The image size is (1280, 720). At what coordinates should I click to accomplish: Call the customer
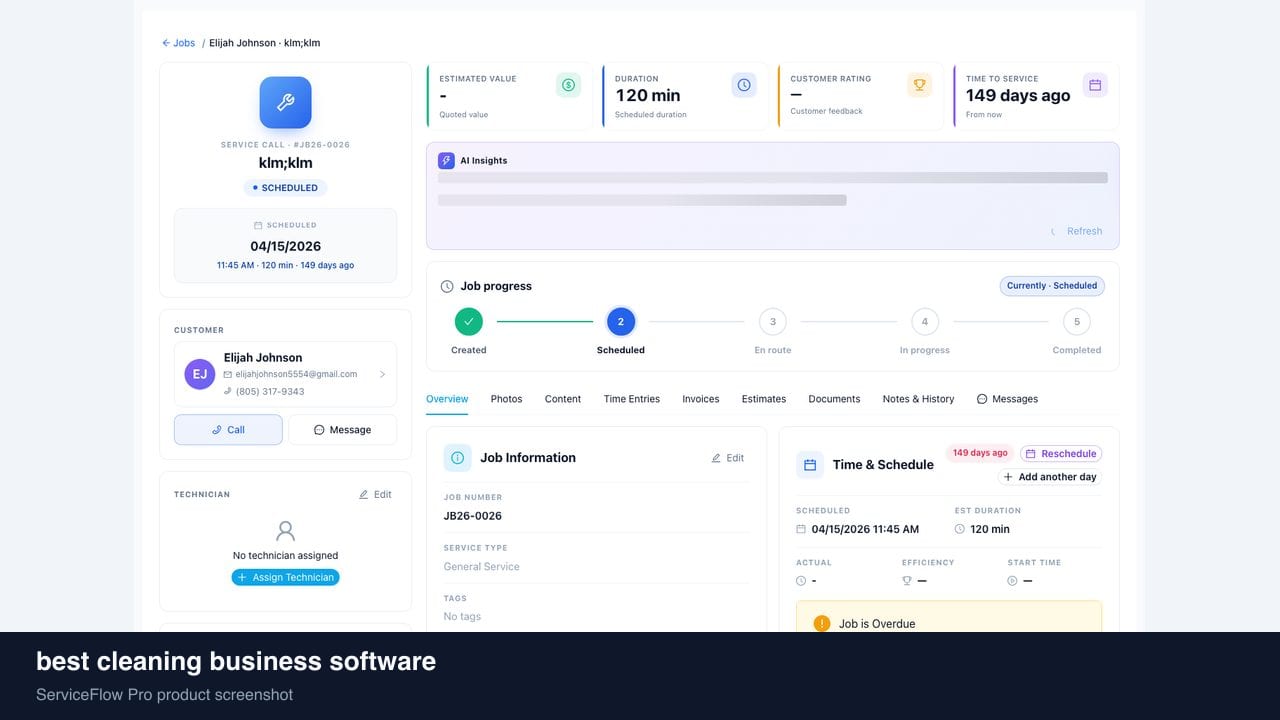pyautogui.click(x=228, y=430)
